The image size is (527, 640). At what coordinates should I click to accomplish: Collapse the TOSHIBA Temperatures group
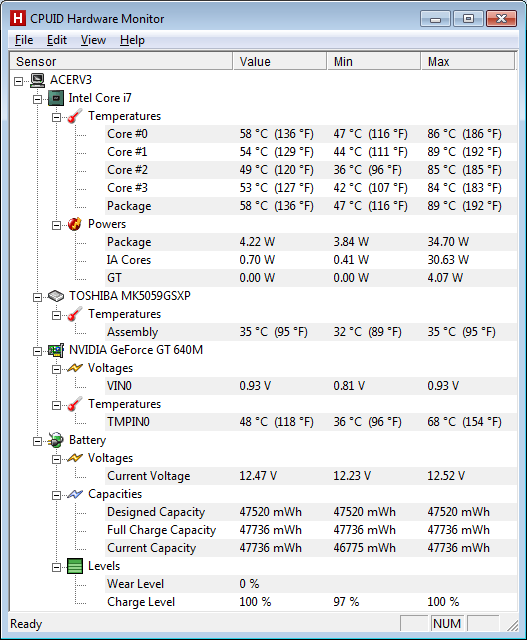pyautogui.click(x=56, y=316)
